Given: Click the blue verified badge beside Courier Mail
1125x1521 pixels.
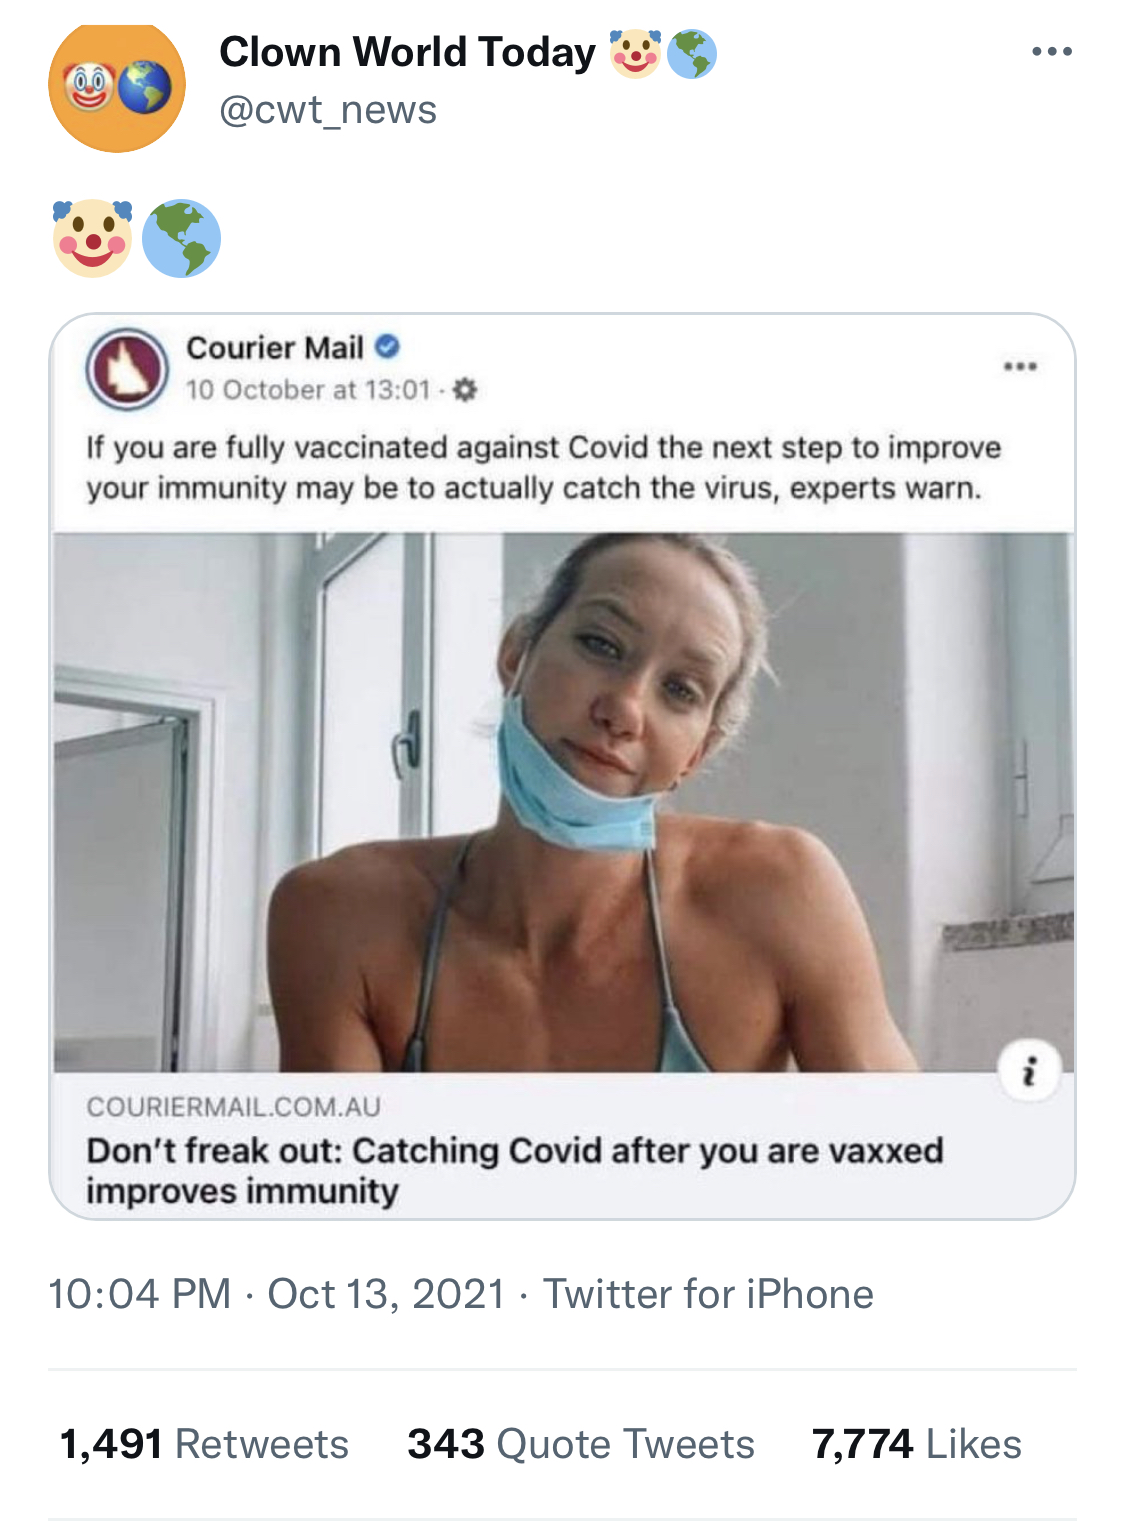Looking at the screenshot, I should click(x=388, y=347).
